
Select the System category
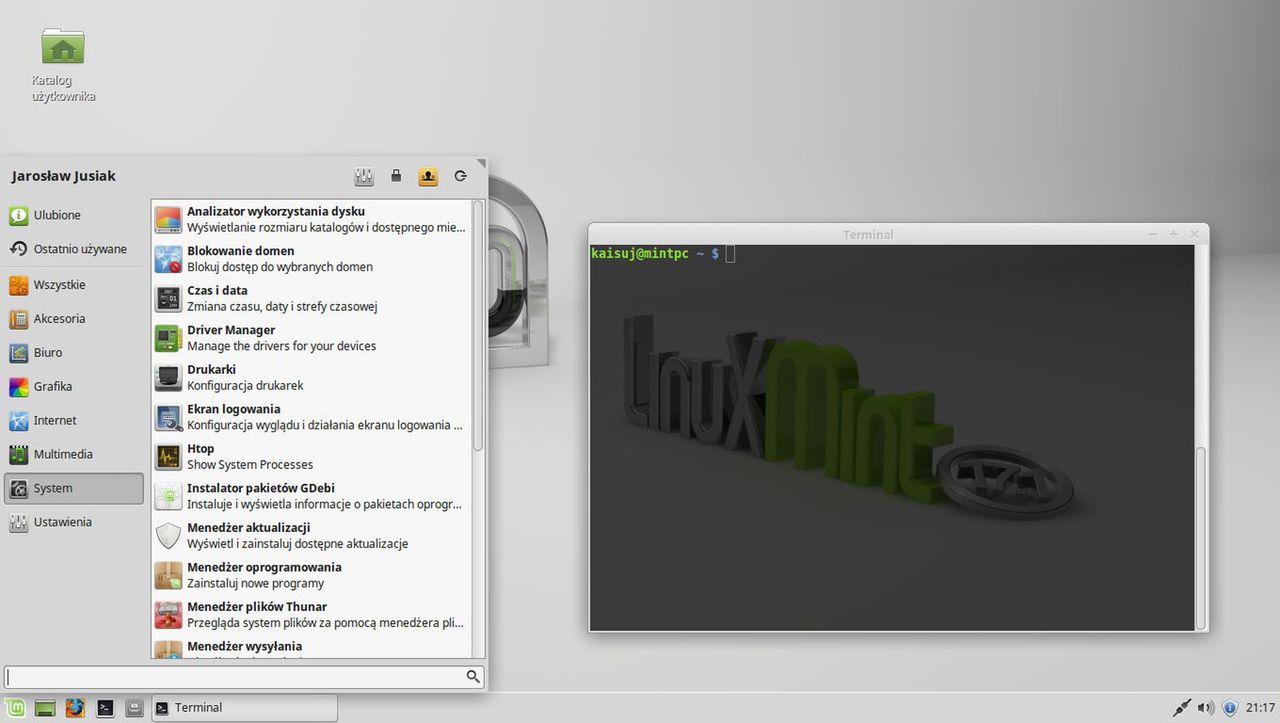[74, 489]
